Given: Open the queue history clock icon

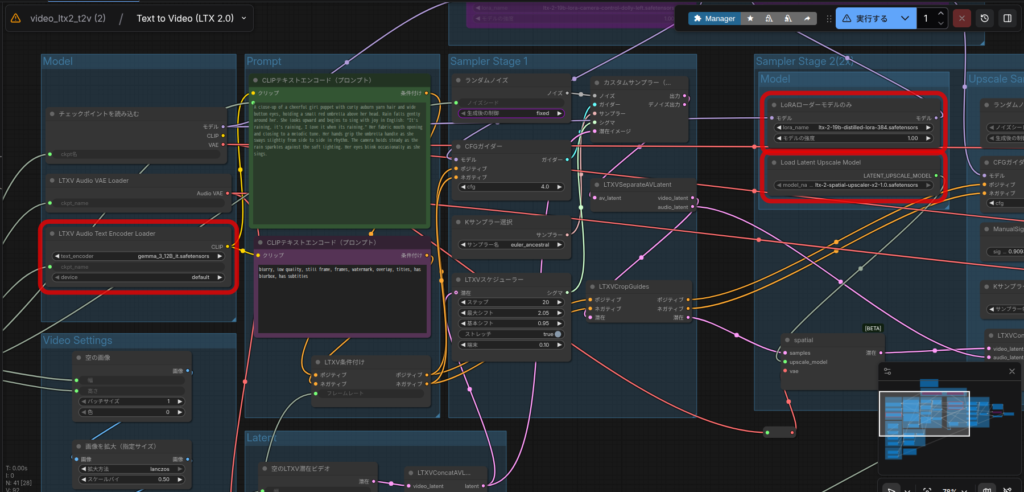Looking at the screenshot, I should (x=985, y=18).
